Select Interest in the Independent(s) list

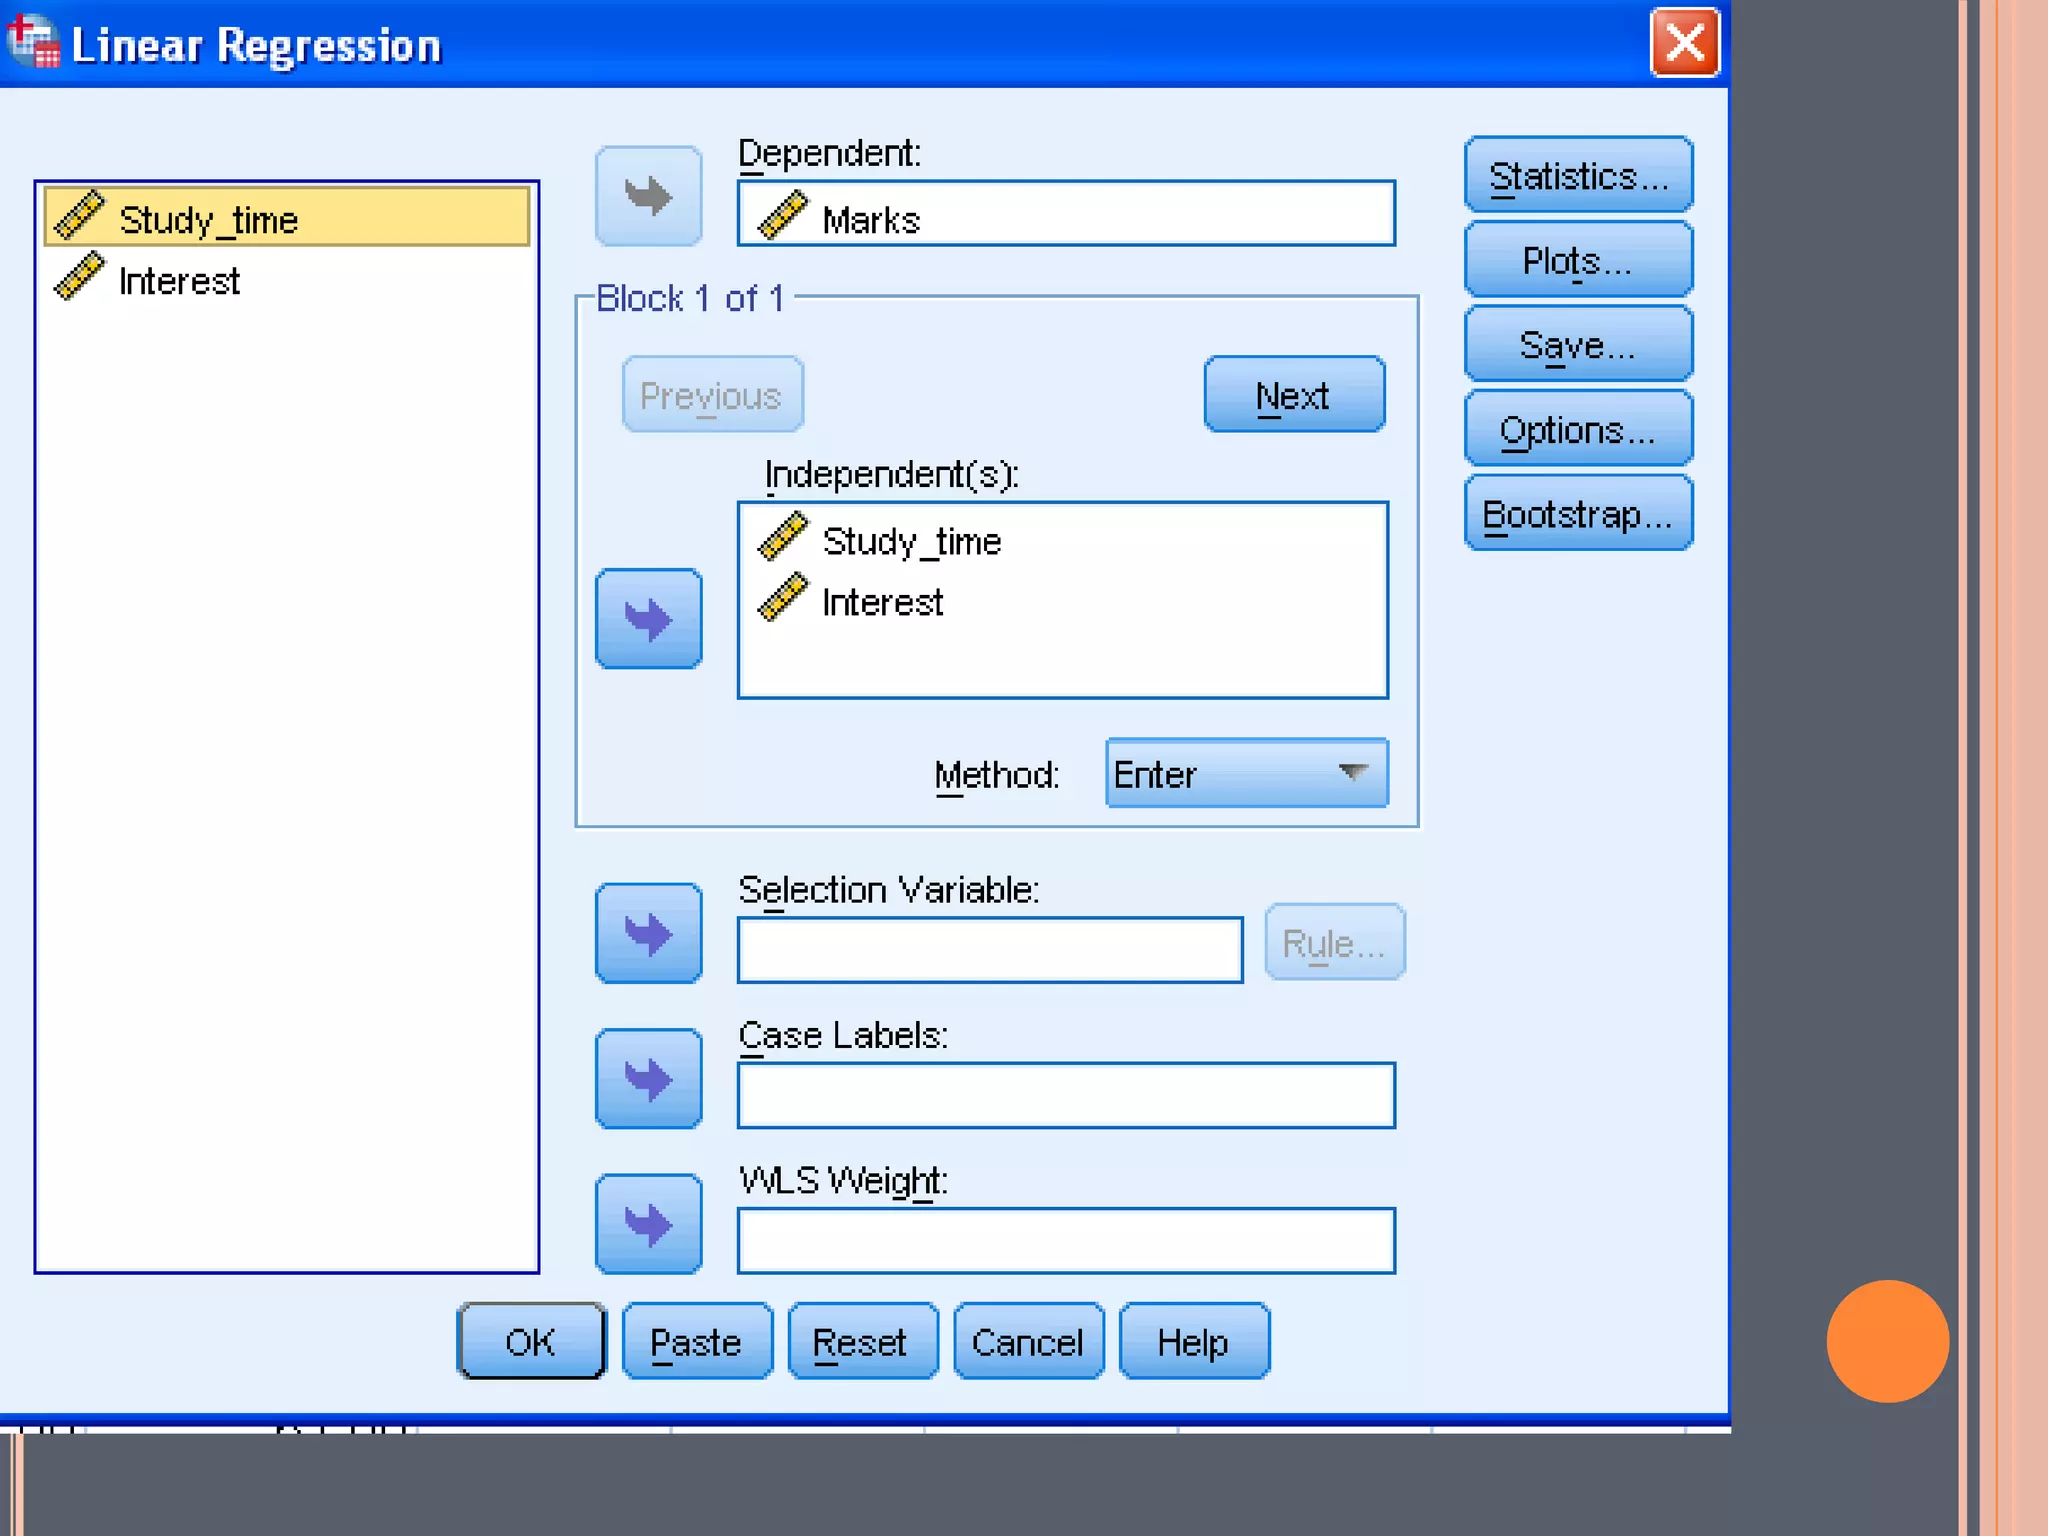(x=882, y=603)
